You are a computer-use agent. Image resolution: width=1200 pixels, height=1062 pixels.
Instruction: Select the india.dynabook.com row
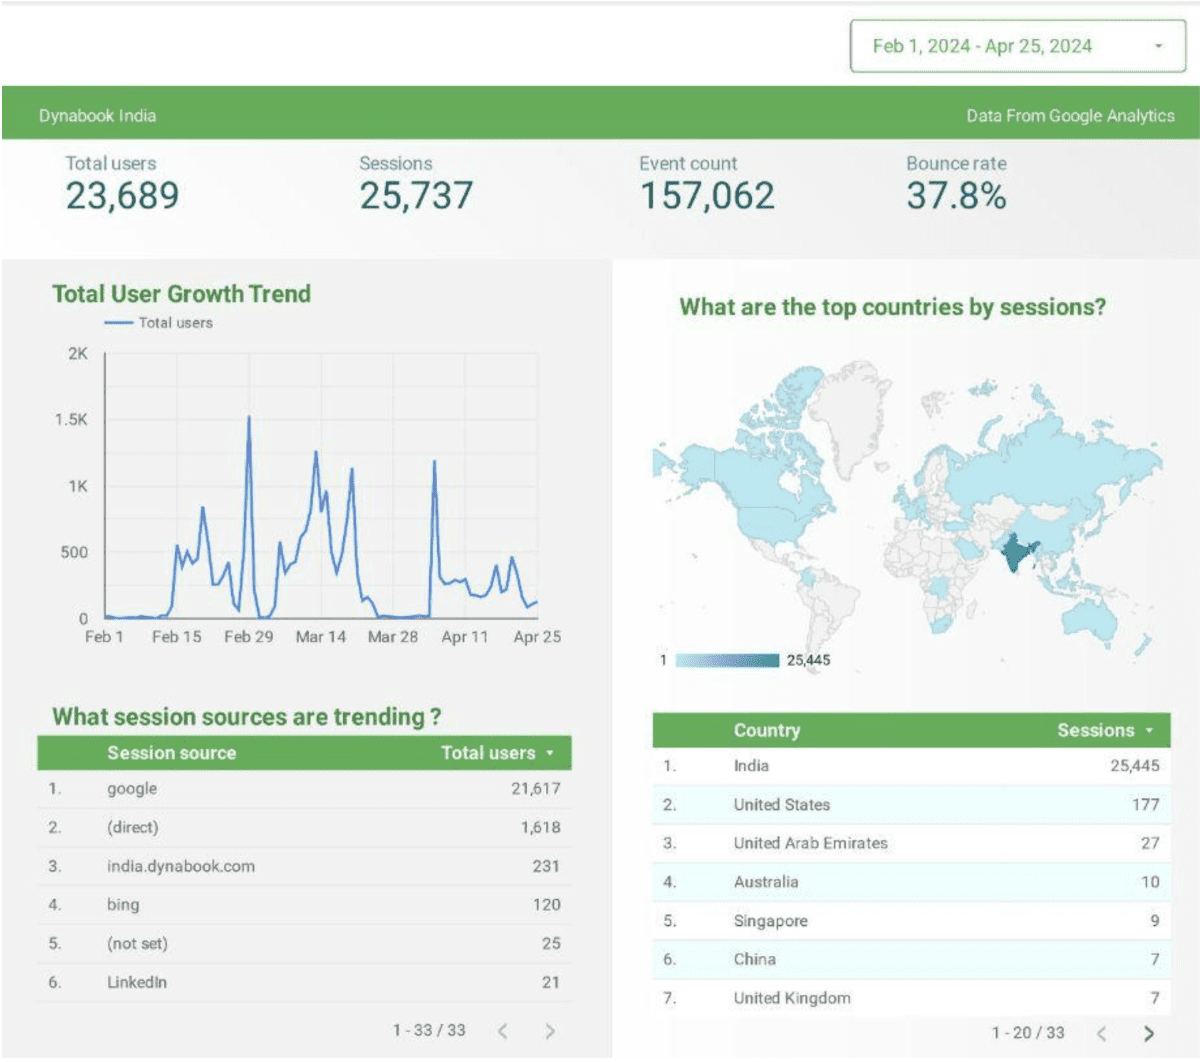(304, 866)
